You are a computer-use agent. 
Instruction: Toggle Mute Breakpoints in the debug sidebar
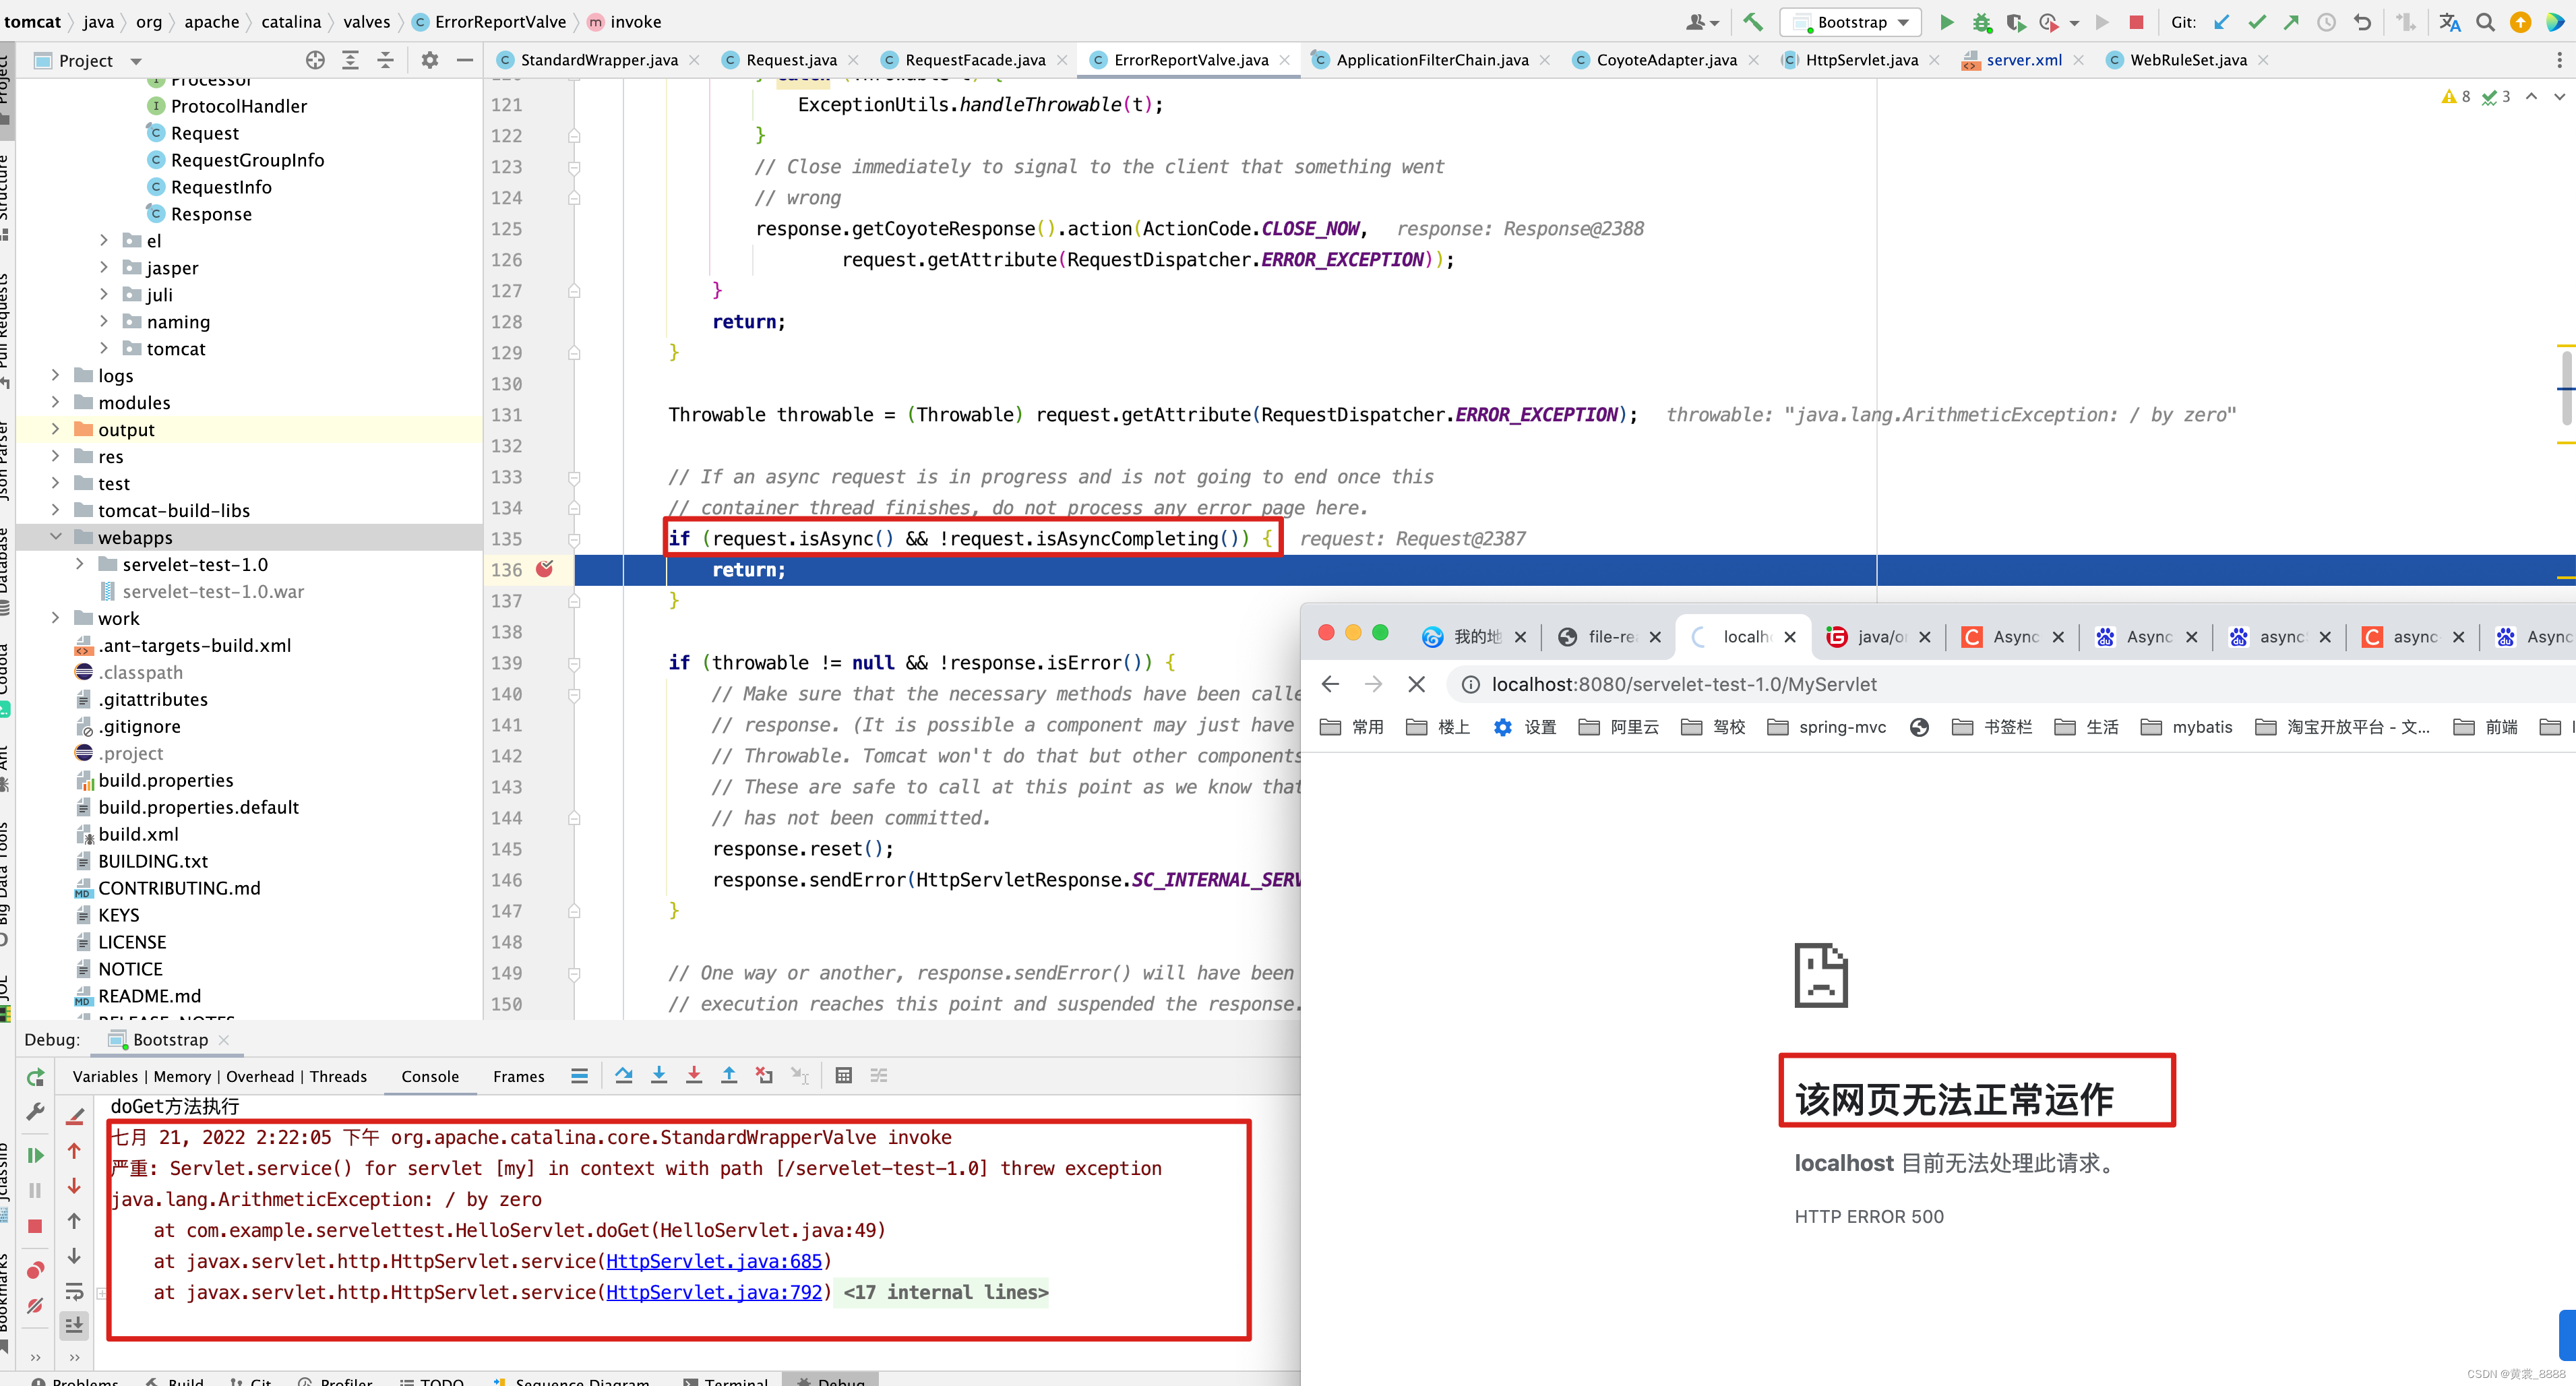pyautogui.click(x=35, y=1305)
